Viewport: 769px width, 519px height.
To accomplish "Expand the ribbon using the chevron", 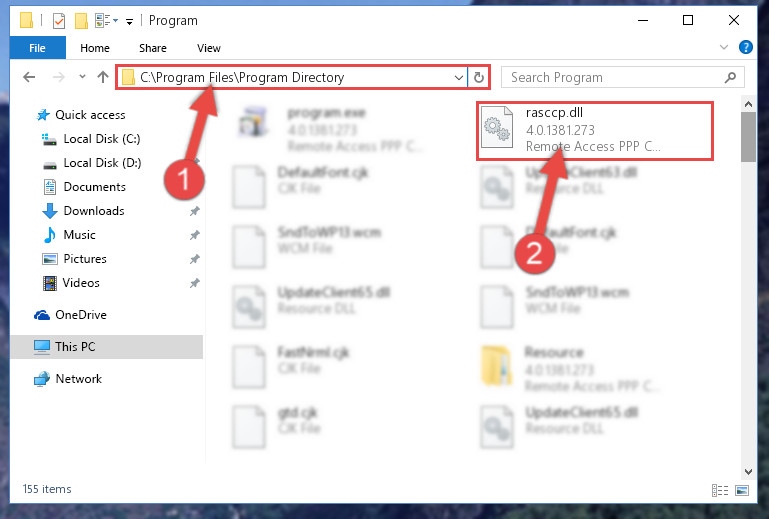I will tap(723, 47).
